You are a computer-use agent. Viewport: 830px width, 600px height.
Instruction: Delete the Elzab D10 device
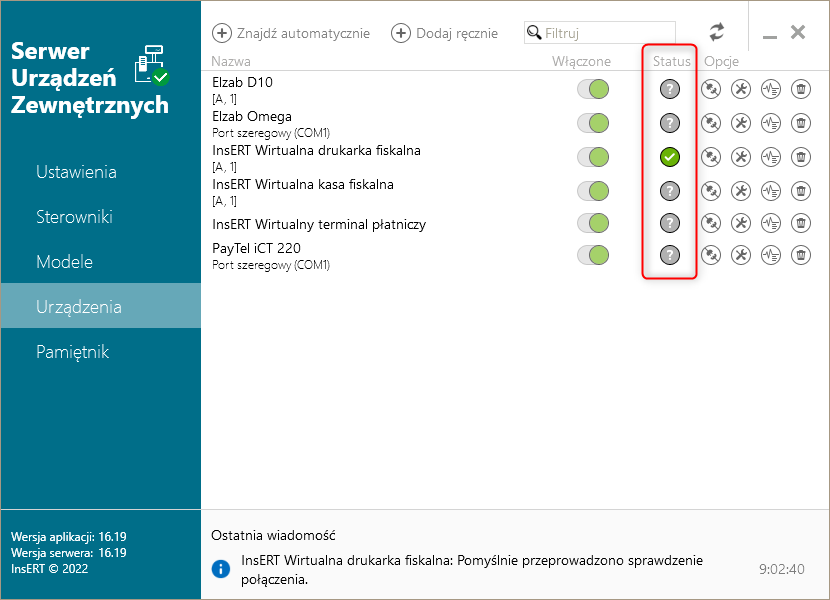[801, 89]
